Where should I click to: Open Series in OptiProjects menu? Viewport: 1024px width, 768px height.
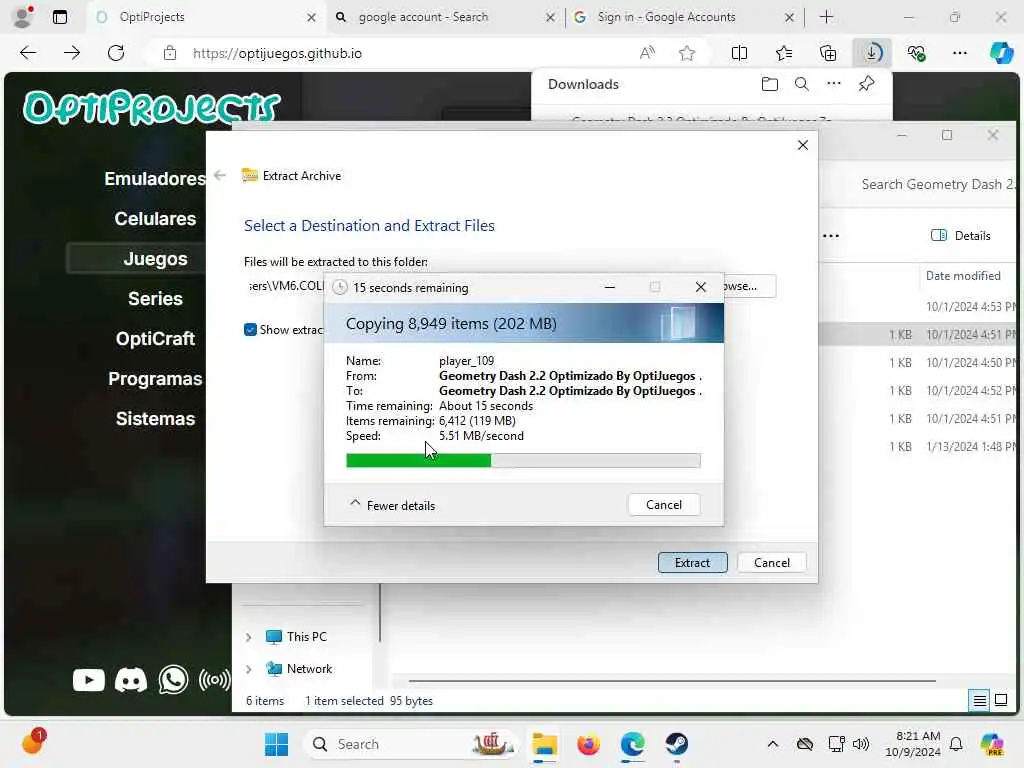[x=155, y=298]
